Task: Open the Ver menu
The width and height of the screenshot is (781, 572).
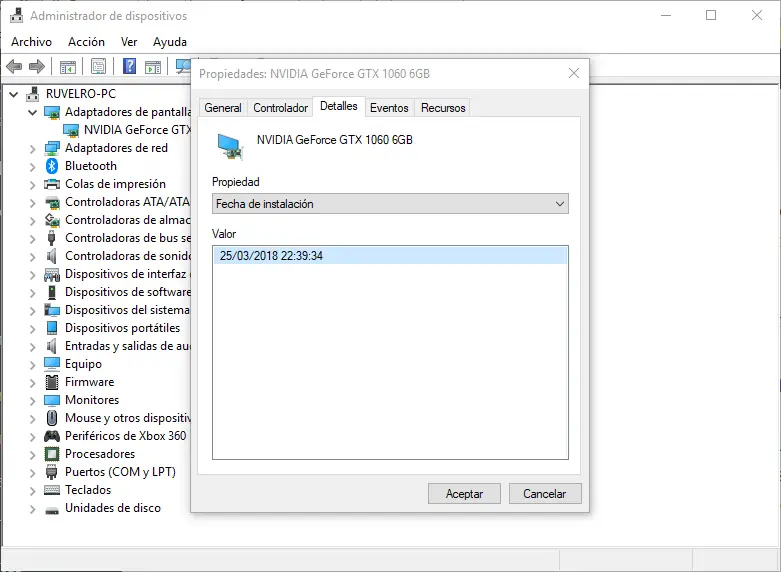Action: click(x=129, y=42)
